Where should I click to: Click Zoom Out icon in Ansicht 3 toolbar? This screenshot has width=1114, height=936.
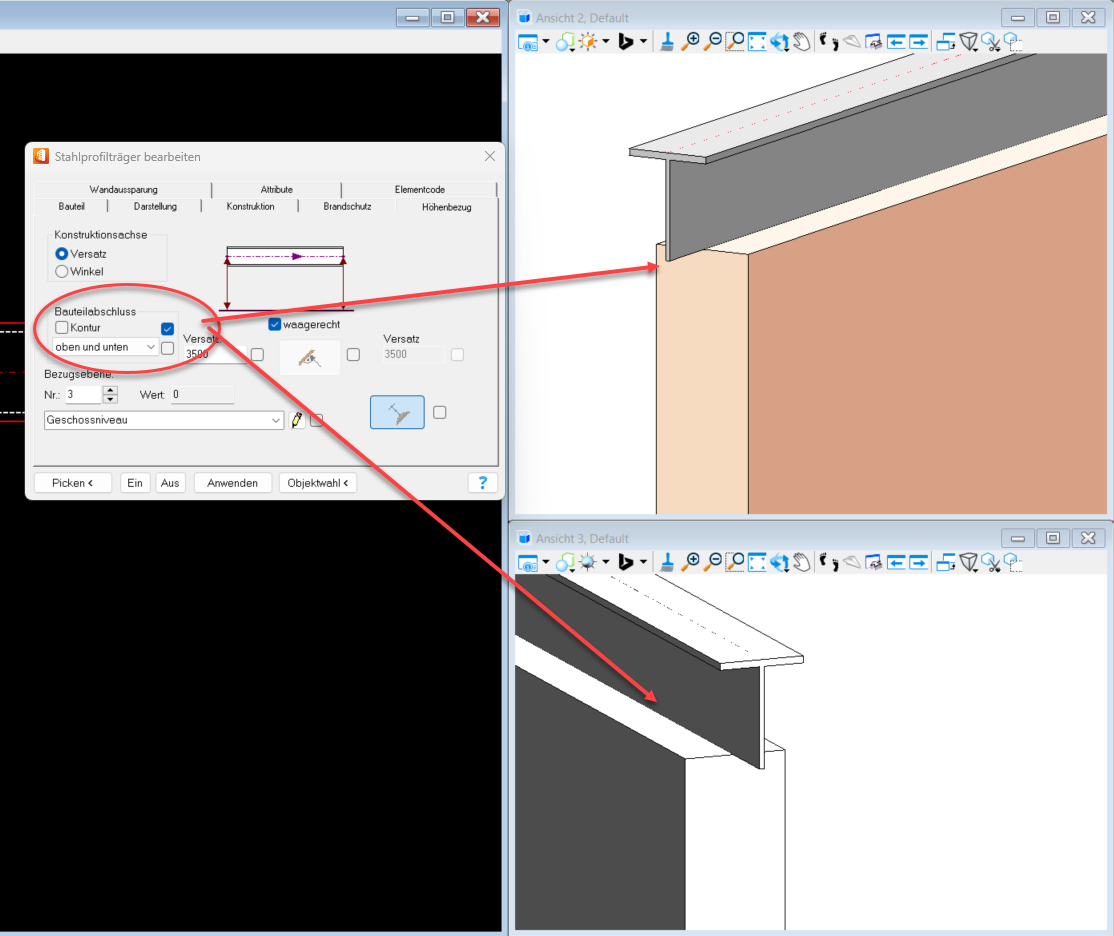click(712, 564)
